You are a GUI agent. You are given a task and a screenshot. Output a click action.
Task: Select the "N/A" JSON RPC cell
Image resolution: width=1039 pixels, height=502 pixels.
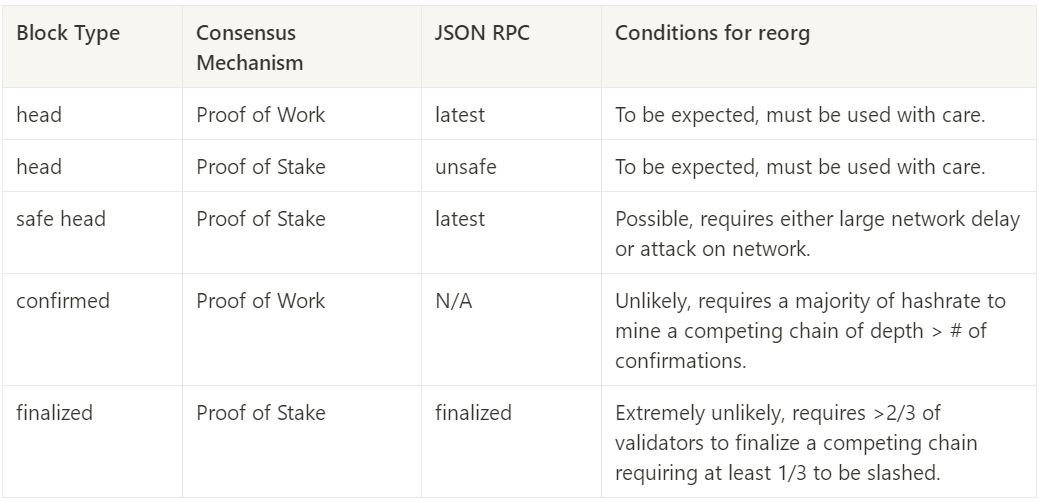click(x=454, y=301)
